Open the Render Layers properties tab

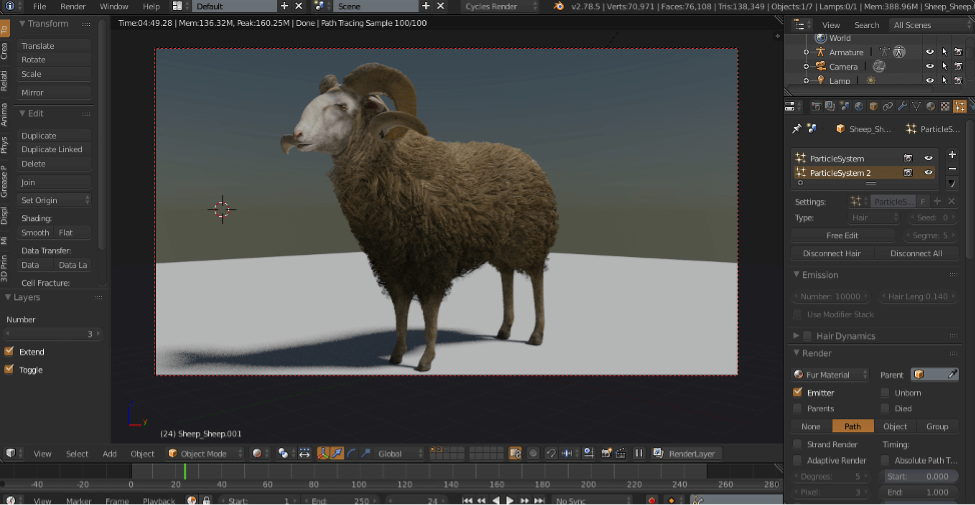[x=830, y=106]
